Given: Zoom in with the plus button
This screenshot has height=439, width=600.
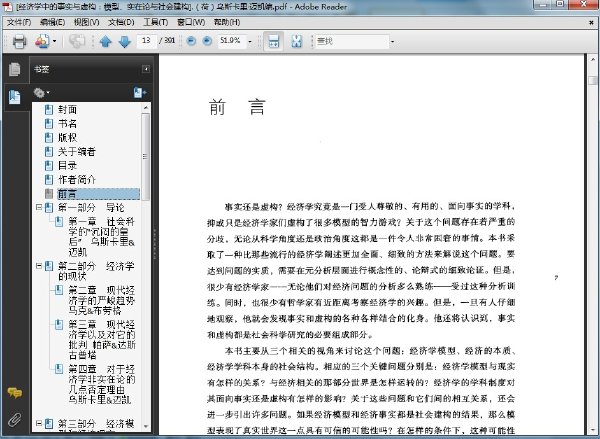Looking at the screenshot, I should [x=207, y=41].
